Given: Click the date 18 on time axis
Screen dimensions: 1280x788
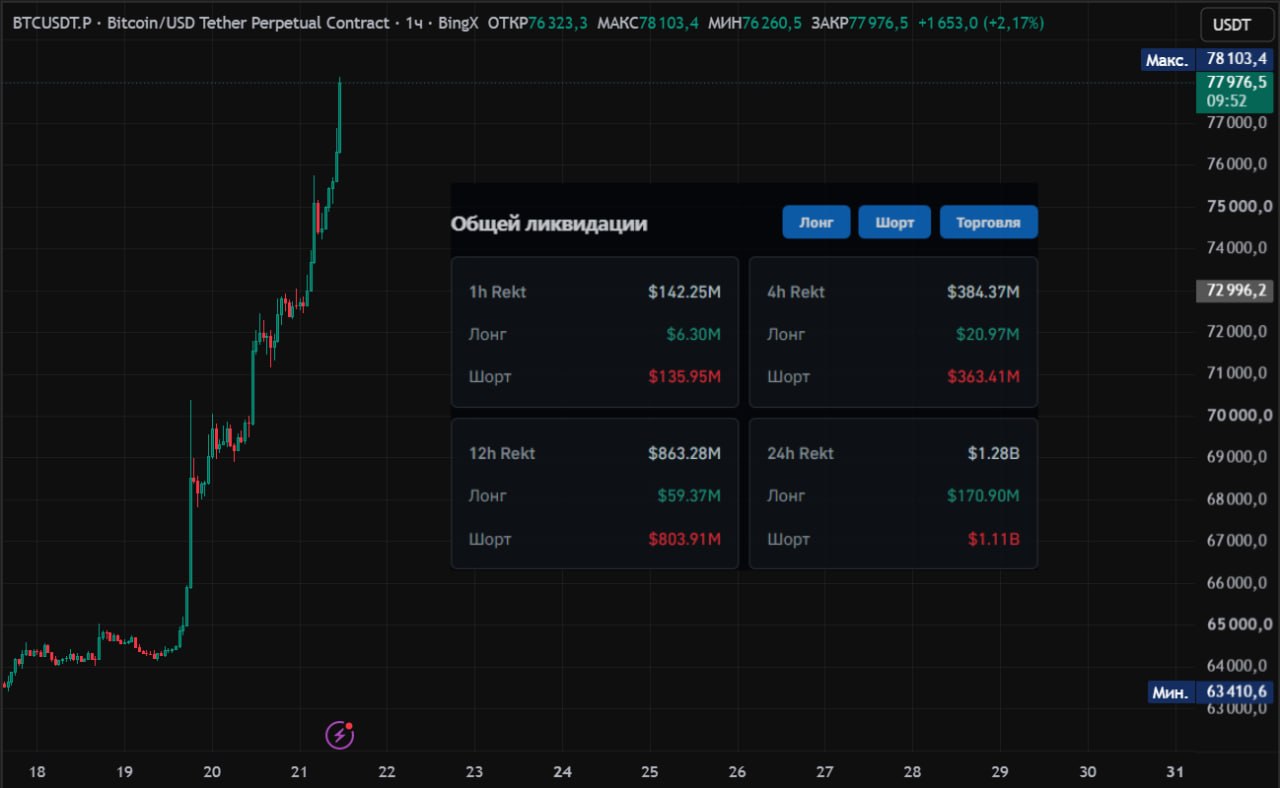Looking at the screenshot, I should click(x=36, y=771).
